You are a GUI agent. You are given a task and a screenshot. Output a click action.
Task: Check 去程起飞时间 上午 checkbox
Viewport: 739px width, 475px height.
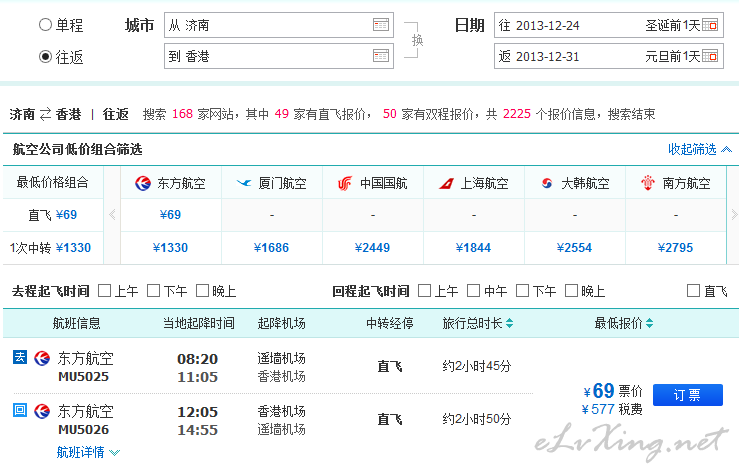coord(105,291)
